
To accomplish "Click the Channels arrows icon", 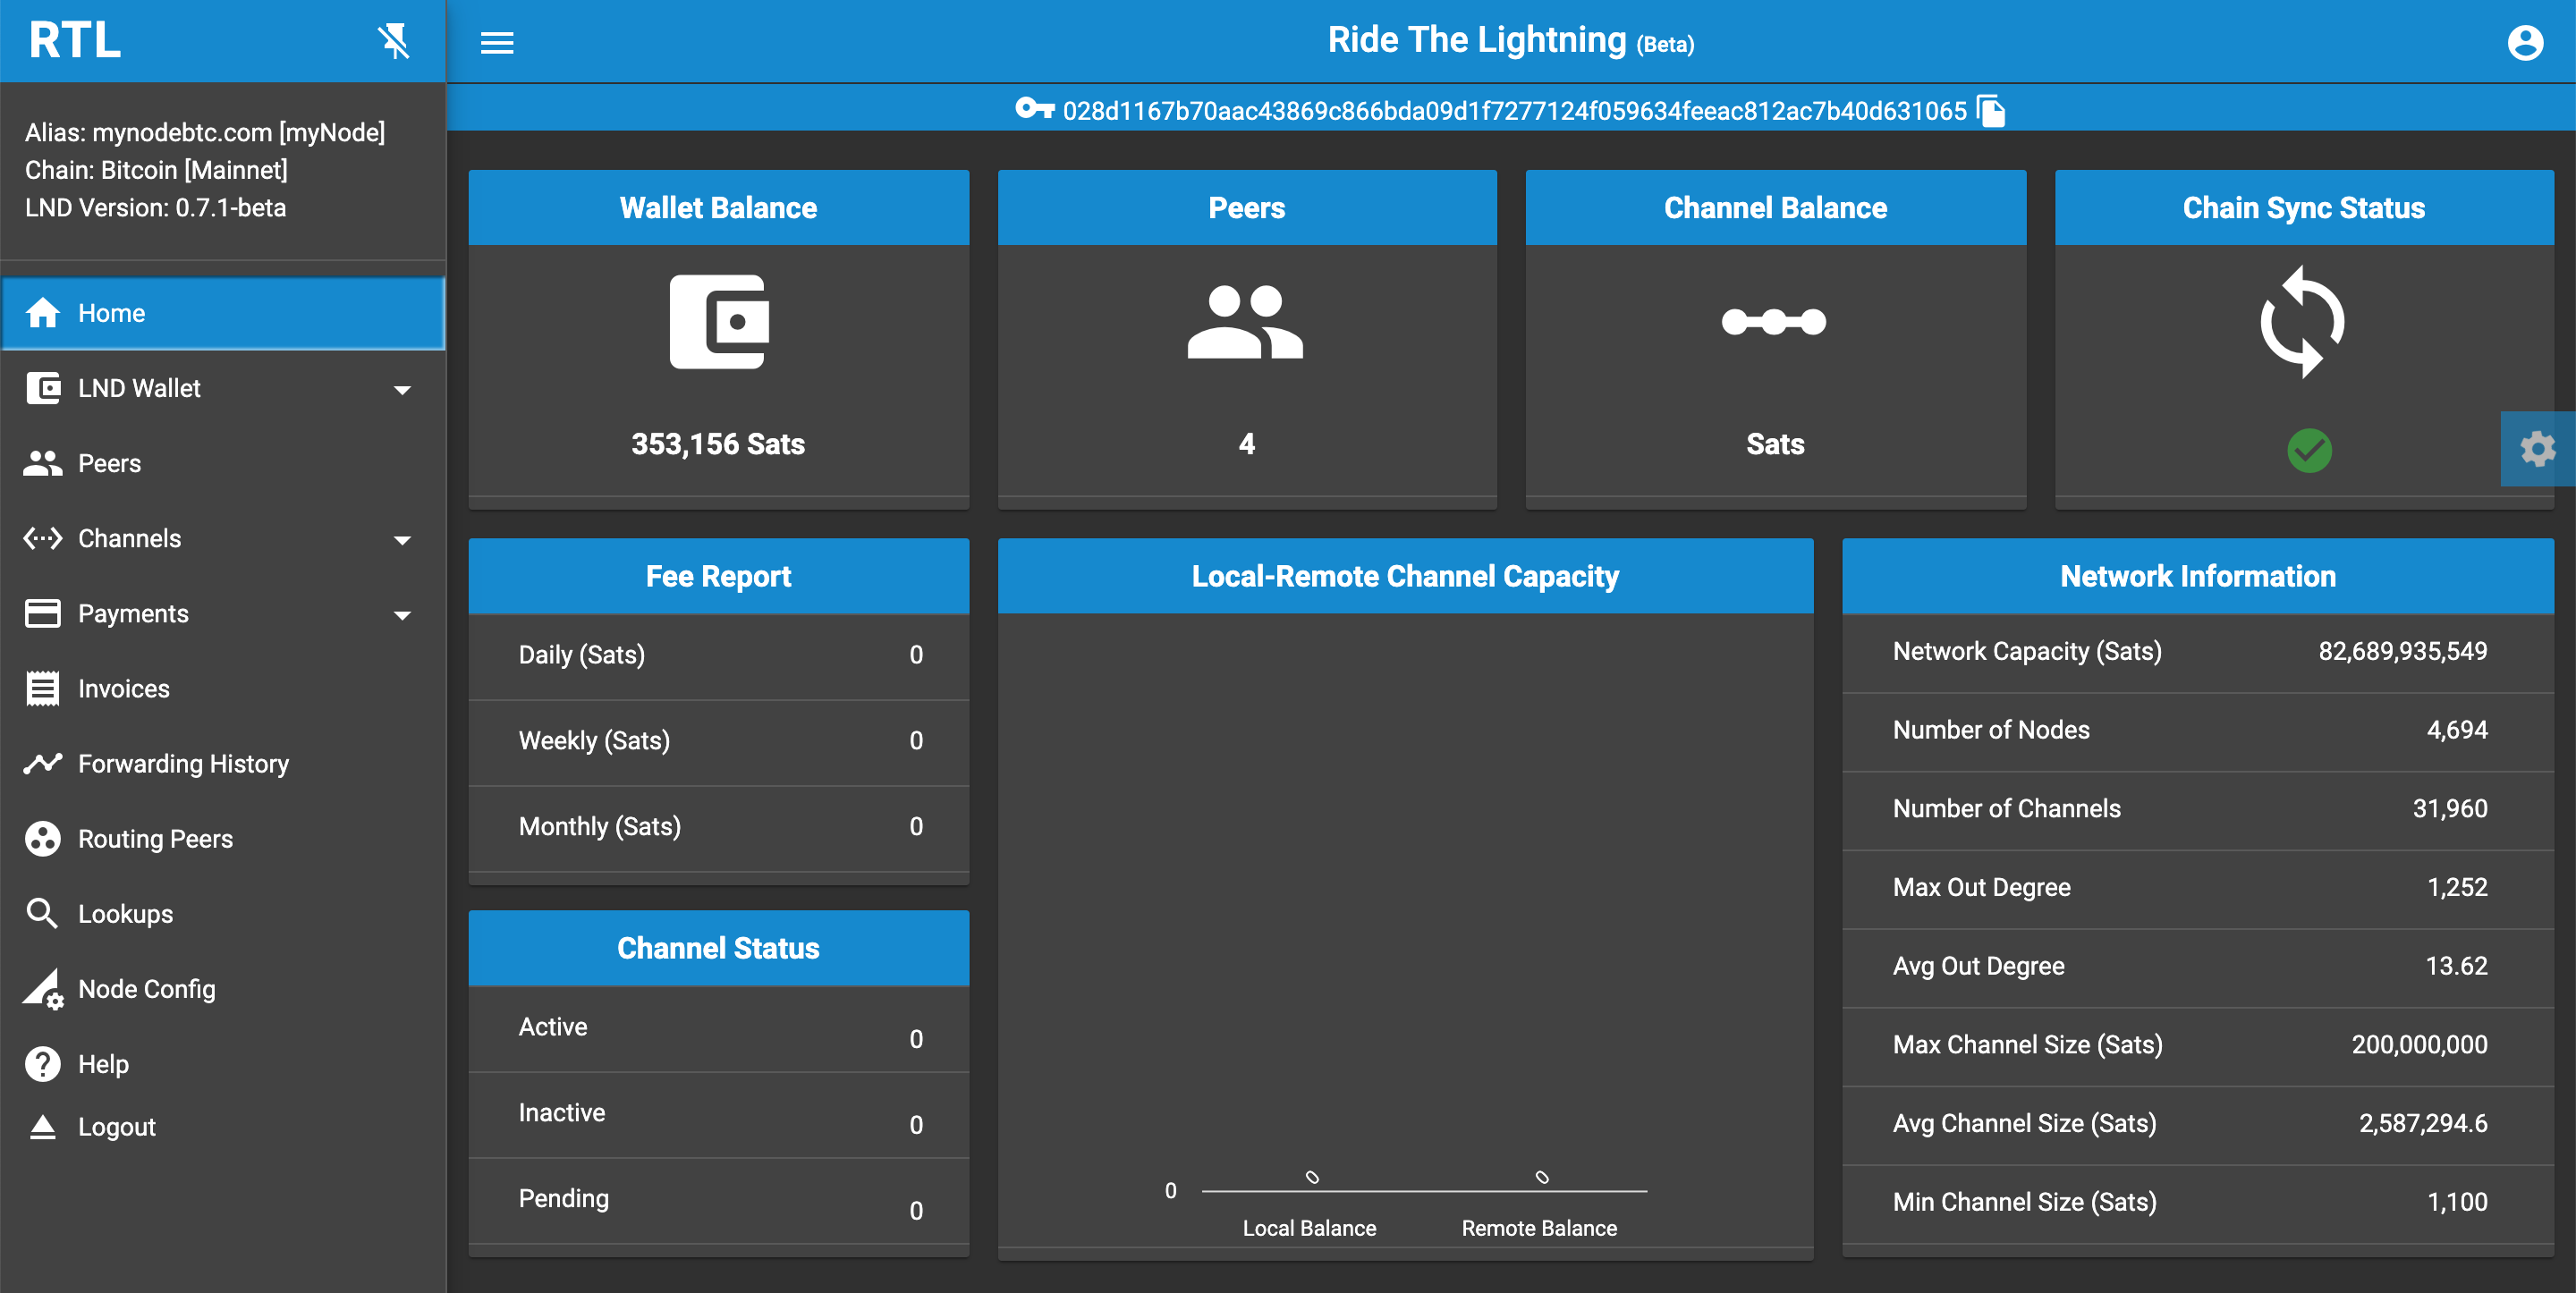I will pos(42,538).
